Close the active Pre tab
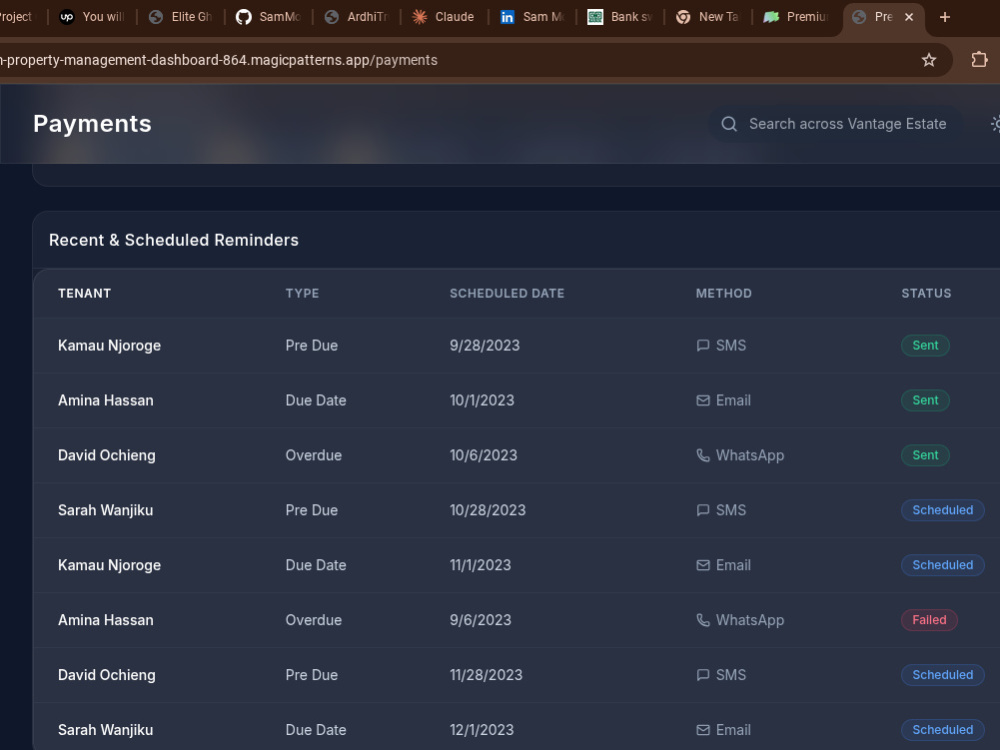 pos(909,17)
